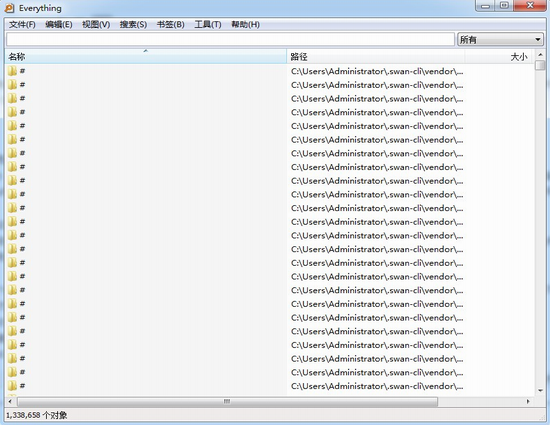Screen dimensions: 550x425
Task: Click the vertical scrollbar up arrow
Action: 540,55
